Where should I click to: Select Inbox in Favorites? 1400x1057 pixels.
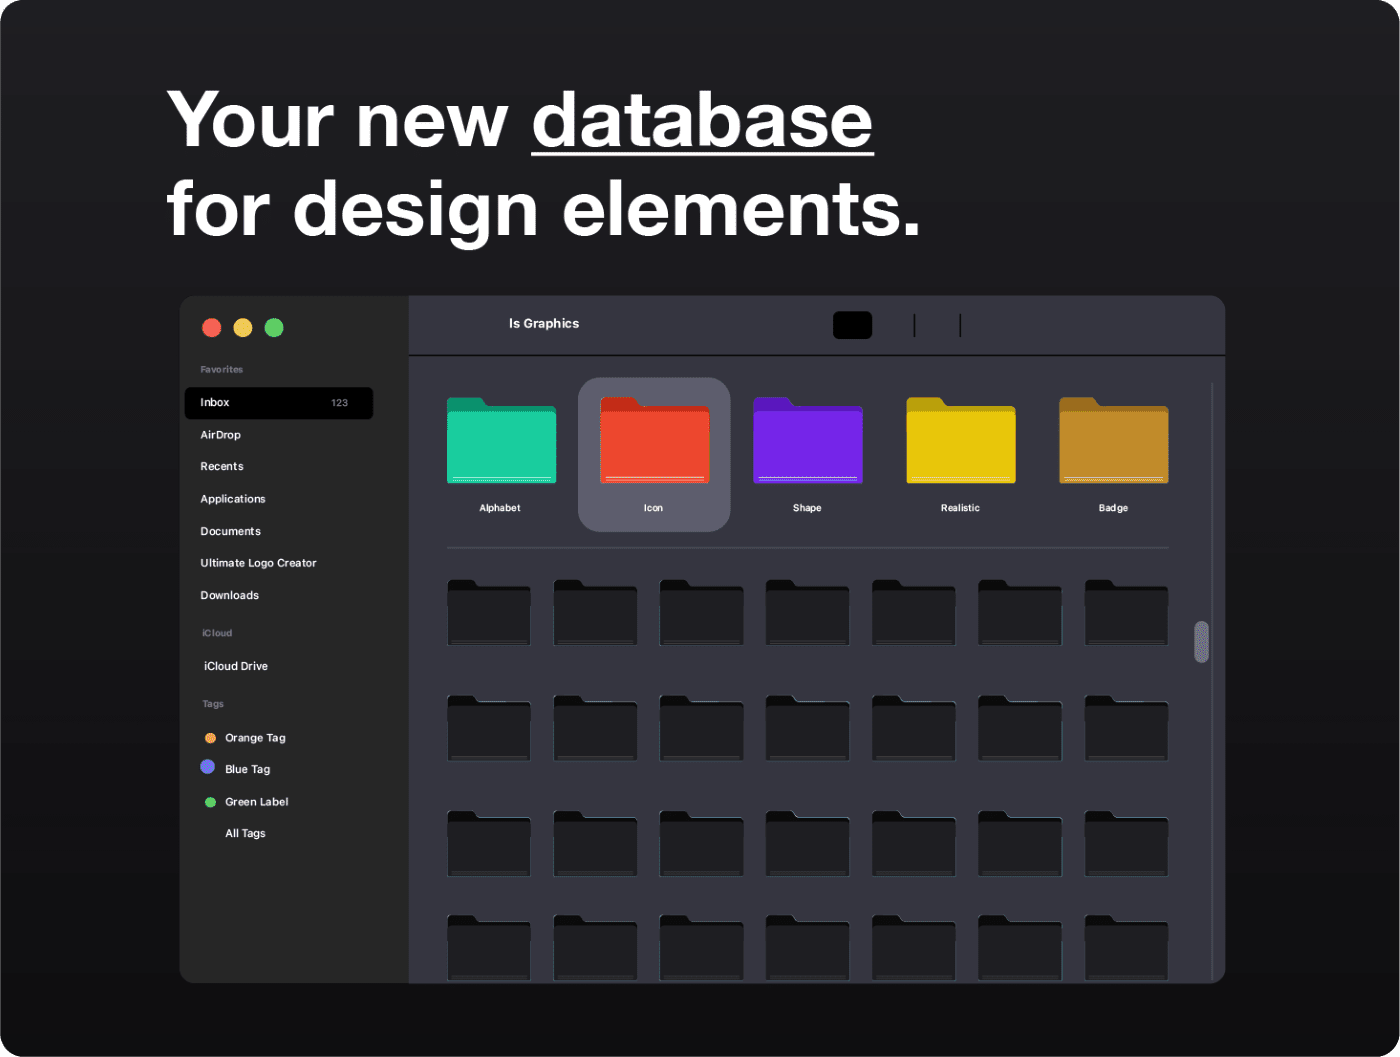(278, 403)
